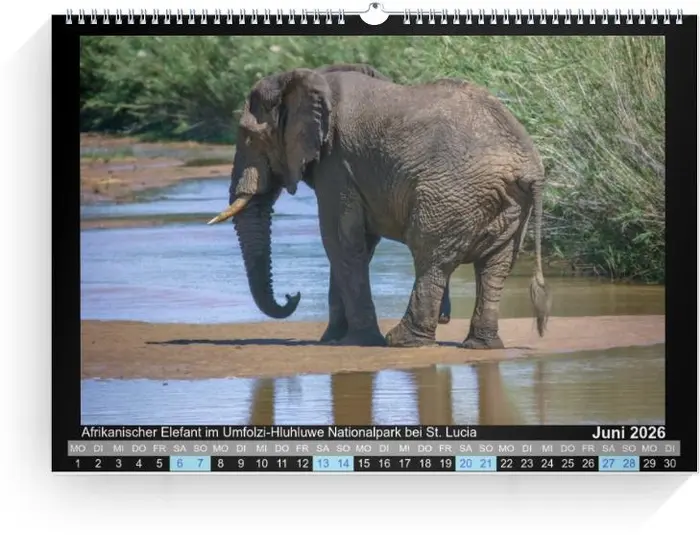Pick day 24 in the calendar strip
The height and width of the screenshot is (535, 700).
(547, 463)
